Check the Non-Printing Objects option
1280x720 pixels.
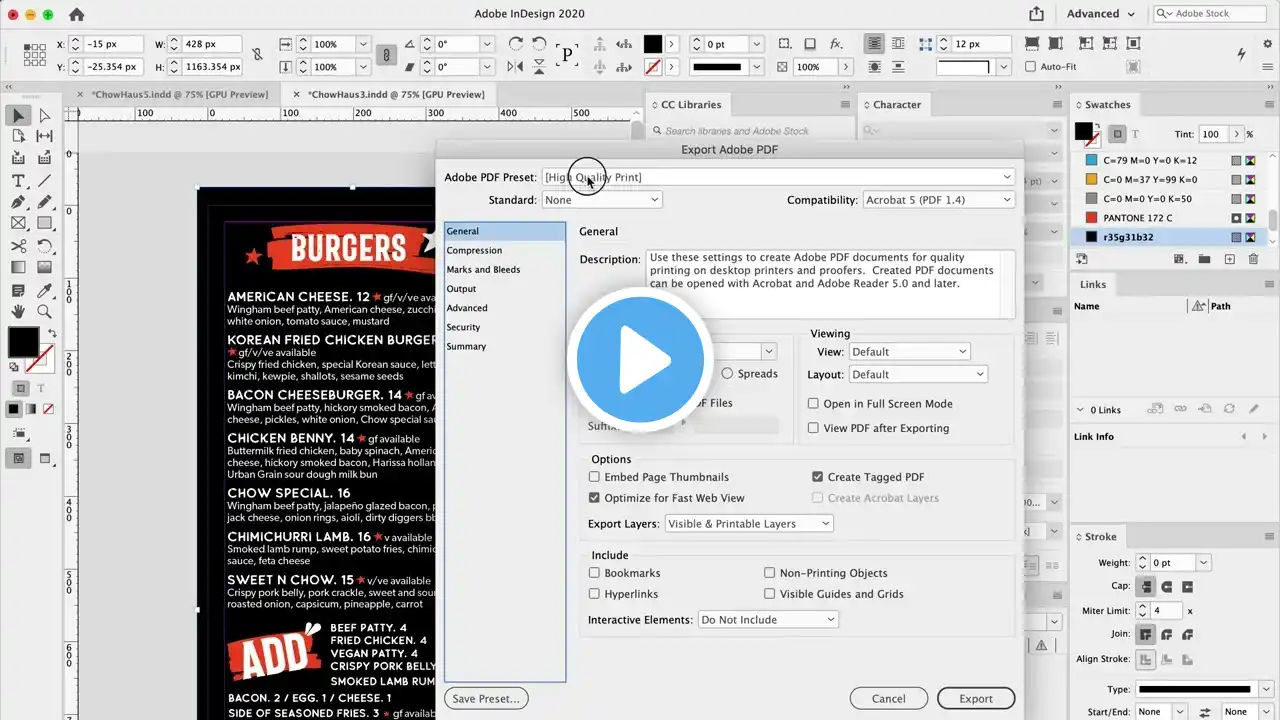[770, 573]
